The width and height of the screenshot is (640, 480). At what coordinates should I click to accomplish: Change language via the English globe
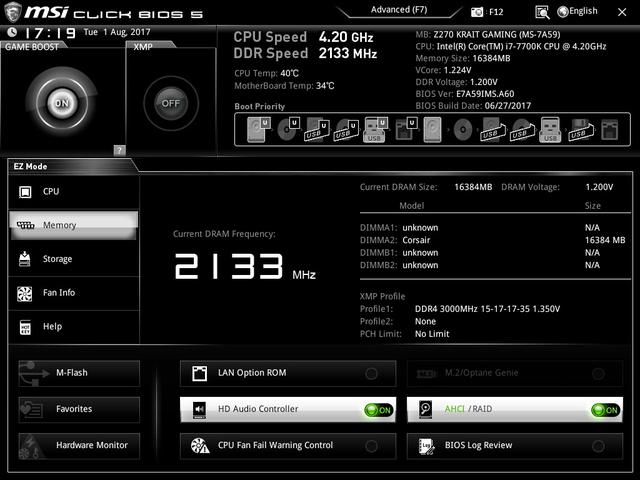(578, 11)
